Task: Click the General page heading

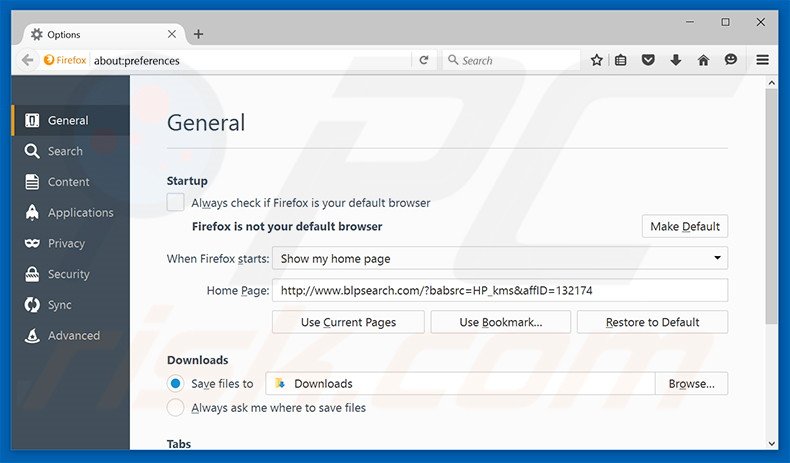Action: pyautogui.click(x=206, y=122)
